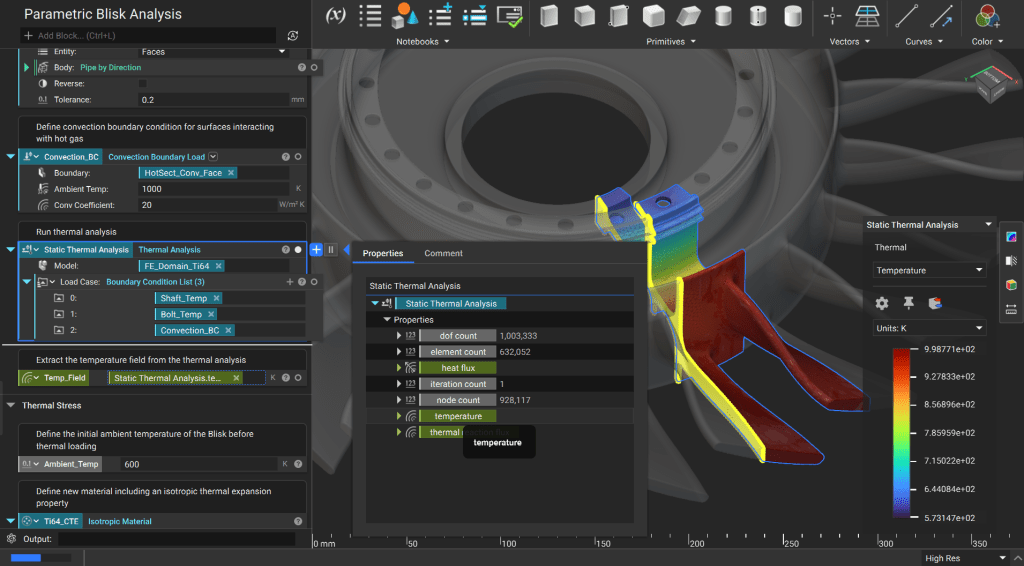Toggle the Reverse checkbox
Image resolution: width=1024 pixels, height=566 pixels.
pyautogui.click(x=143, y=83)
